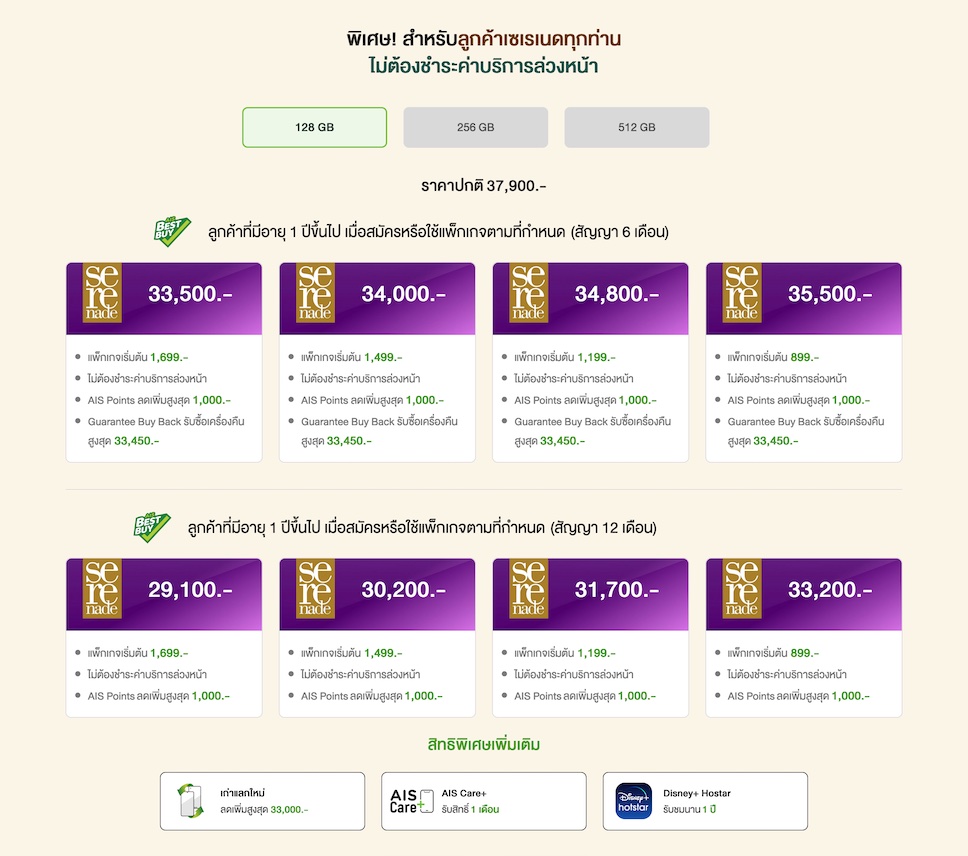Click Serenade logo on the 35,500 card

742,293
